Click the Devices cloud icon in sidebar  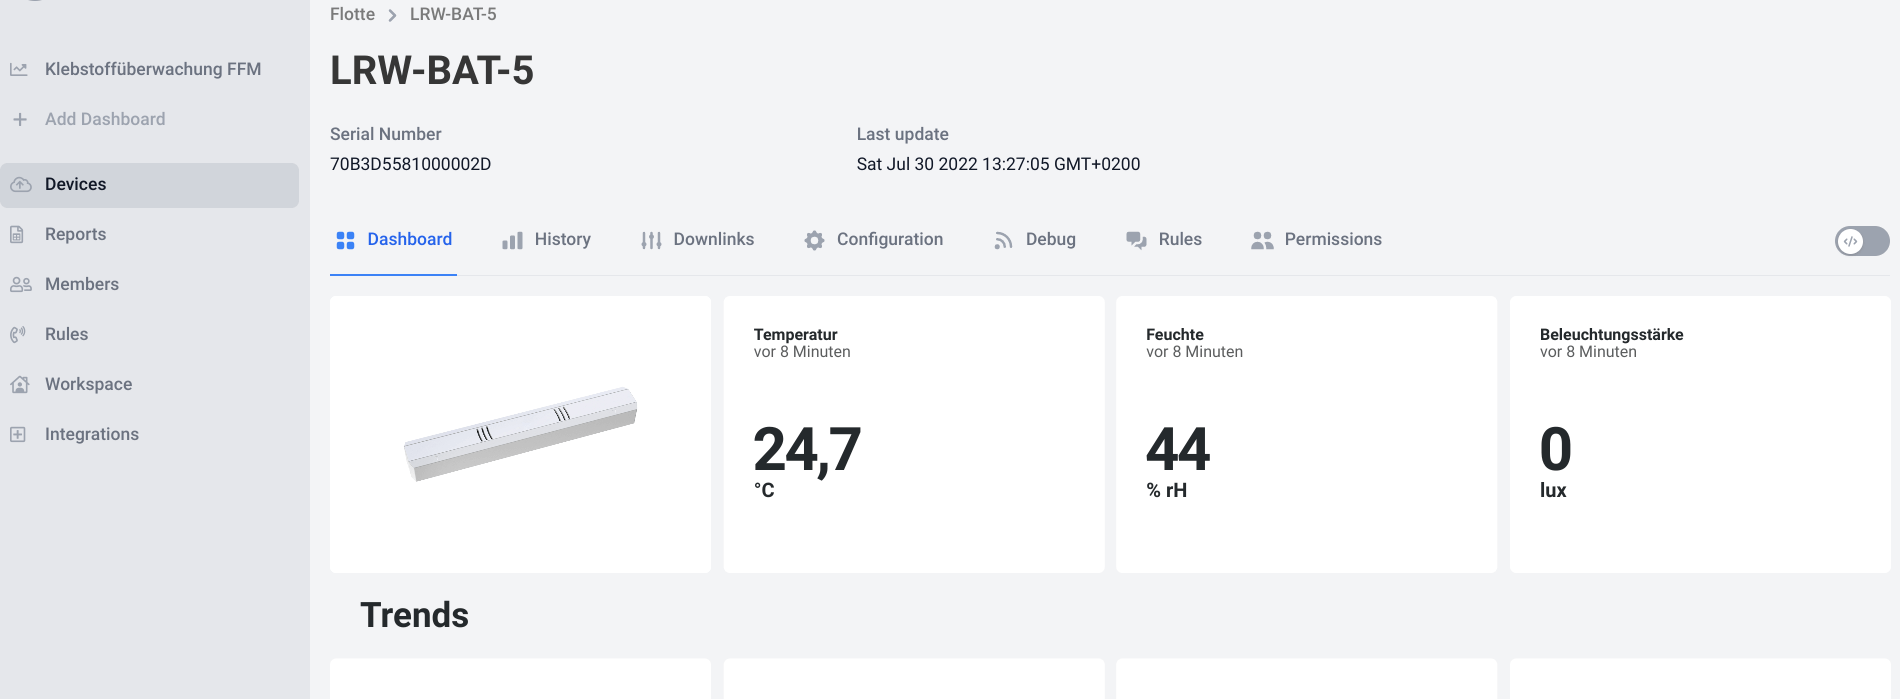20,185
